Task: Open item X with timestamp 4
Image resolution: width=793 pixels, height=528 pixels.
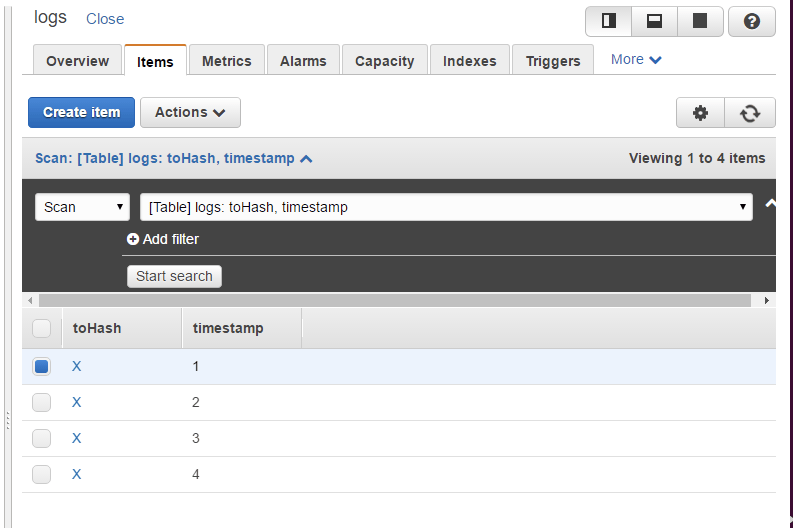Action: pyautogui.click(x=76, y=474)
